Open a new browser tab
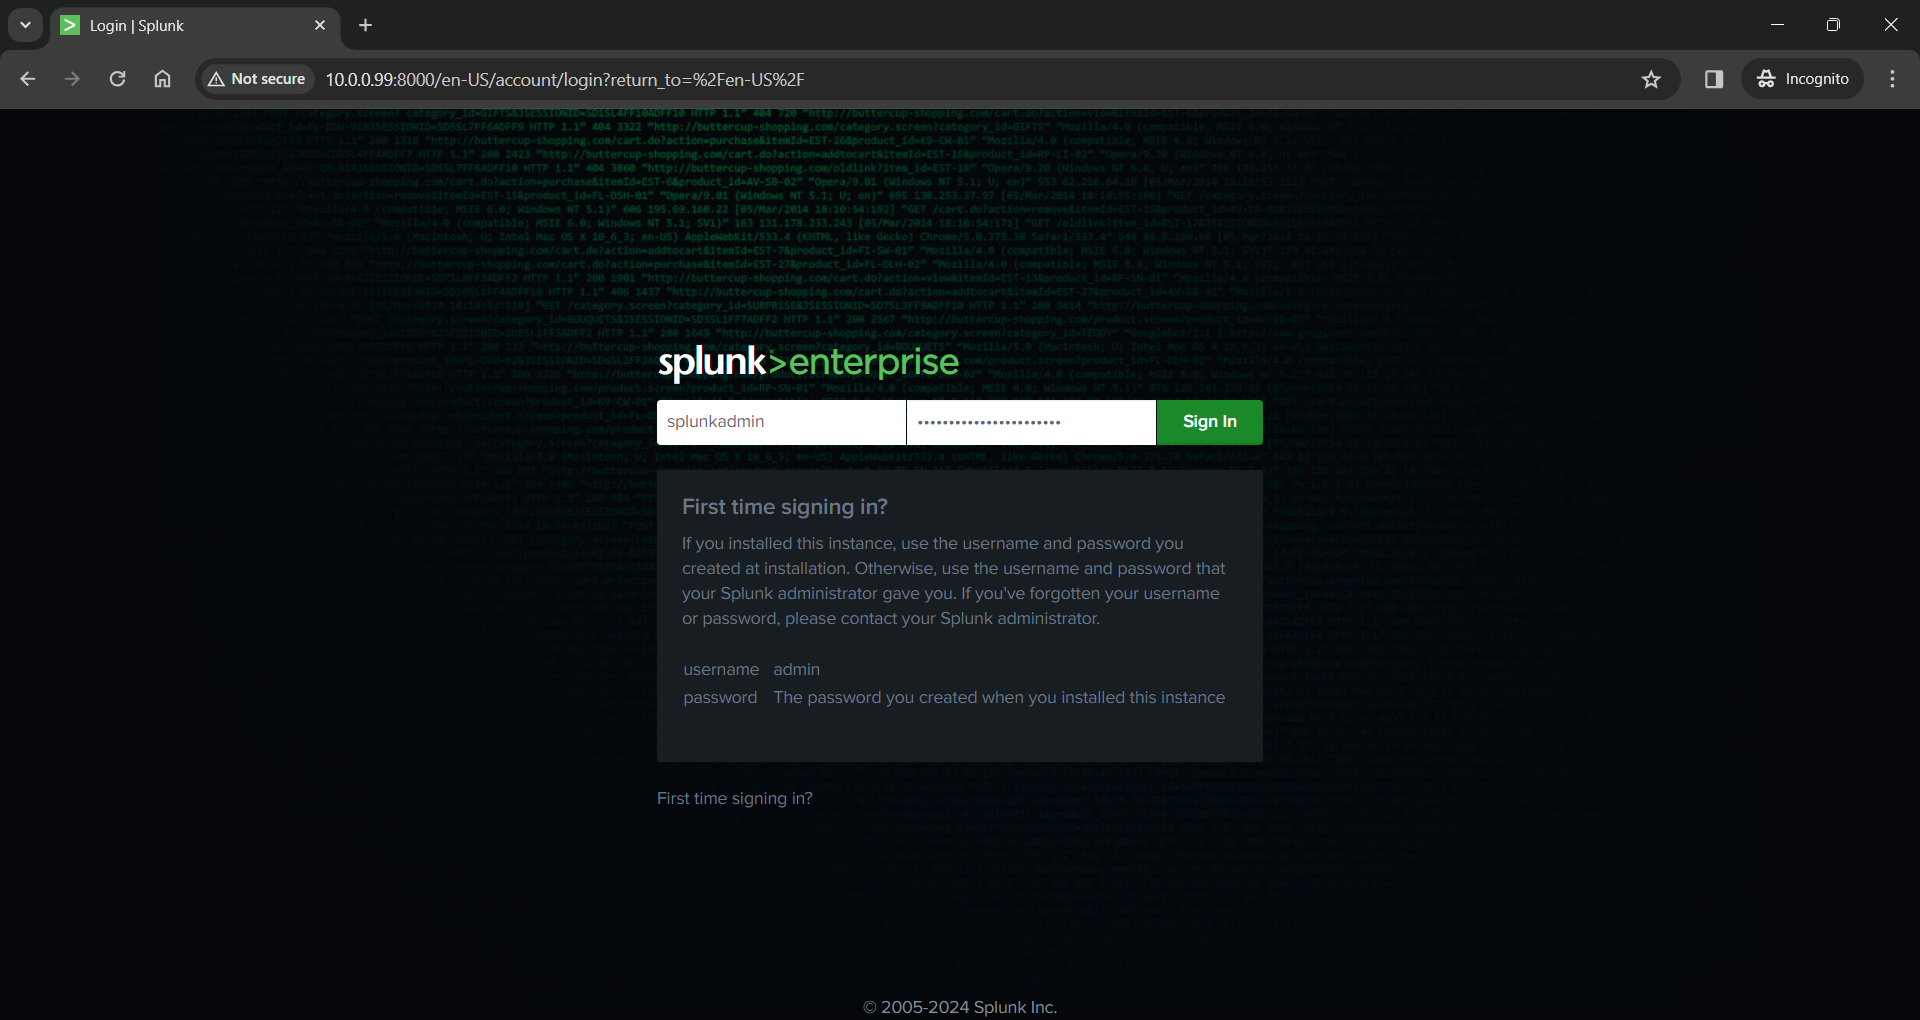1920x1020 pixels. 366,25
